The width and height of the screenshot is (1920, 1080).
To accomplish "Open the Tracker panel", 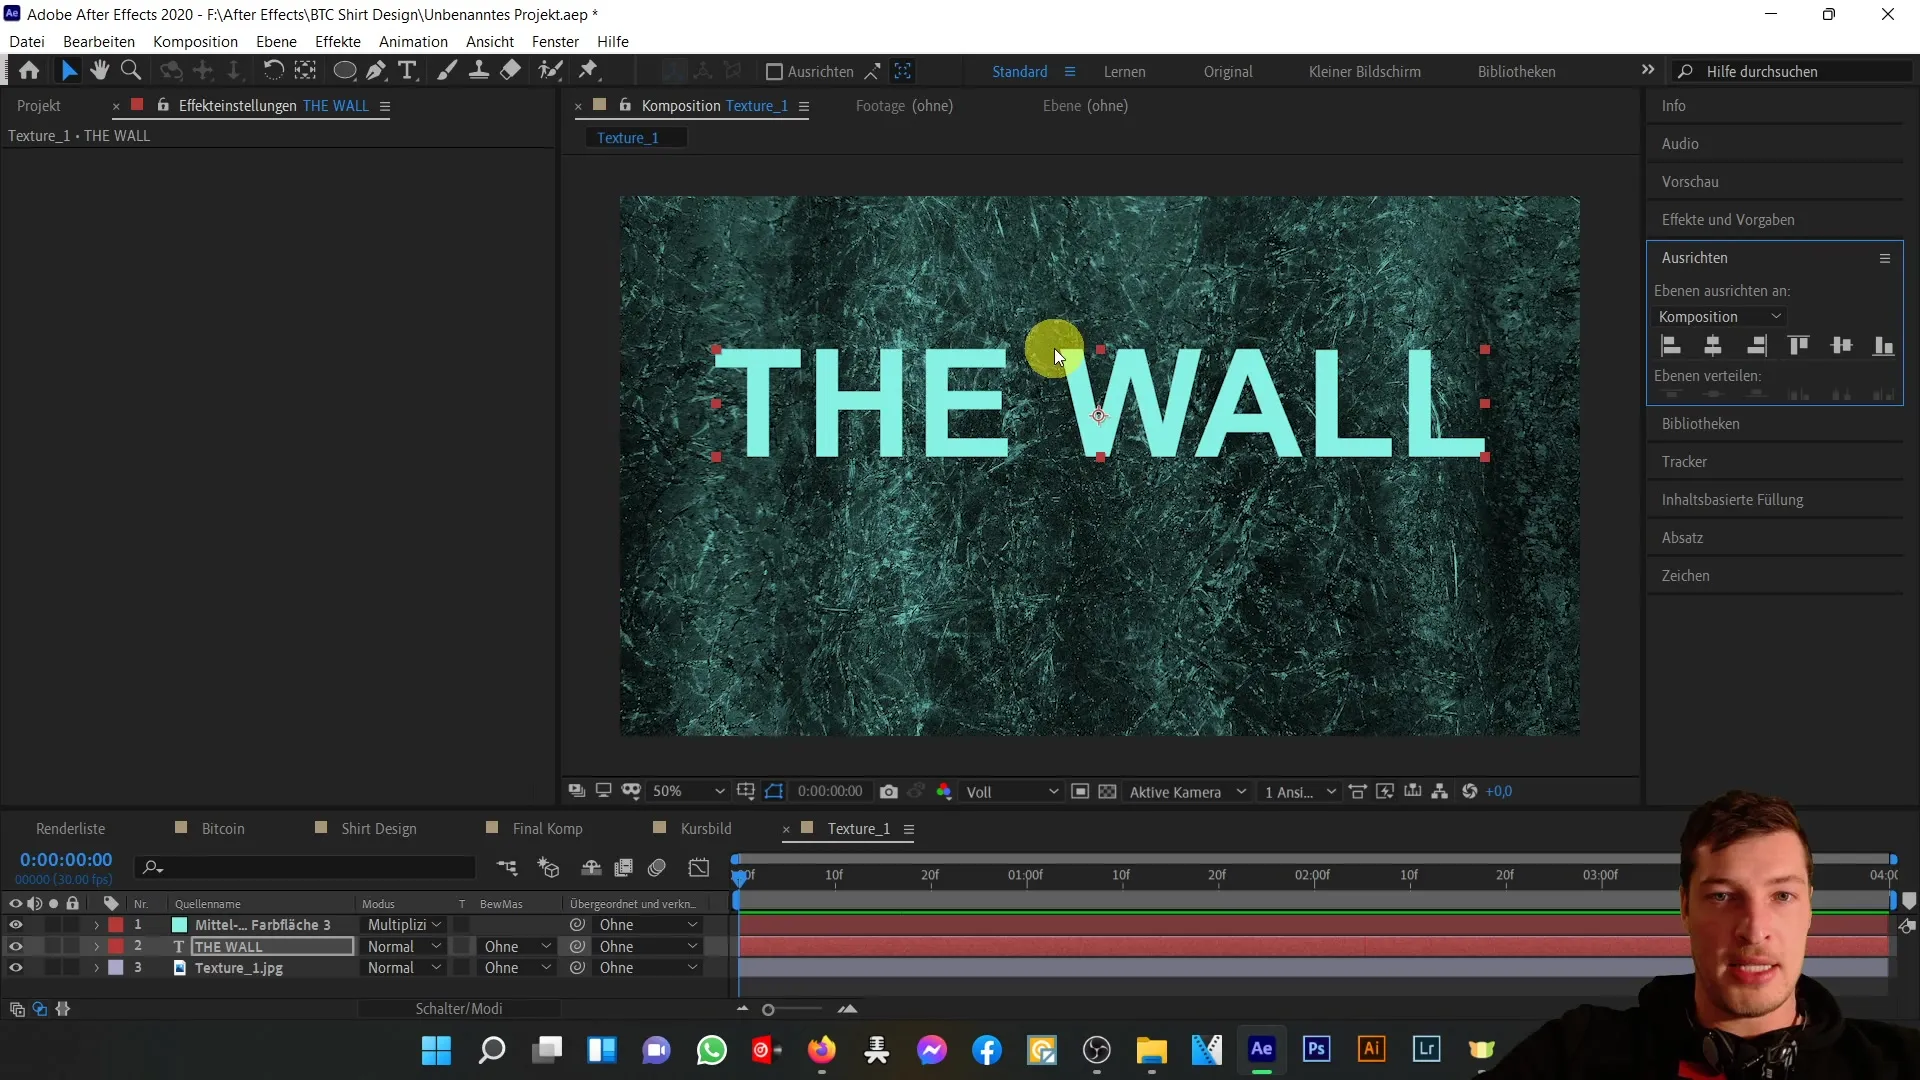I will pyautogui.click(x=1684, y=462).
